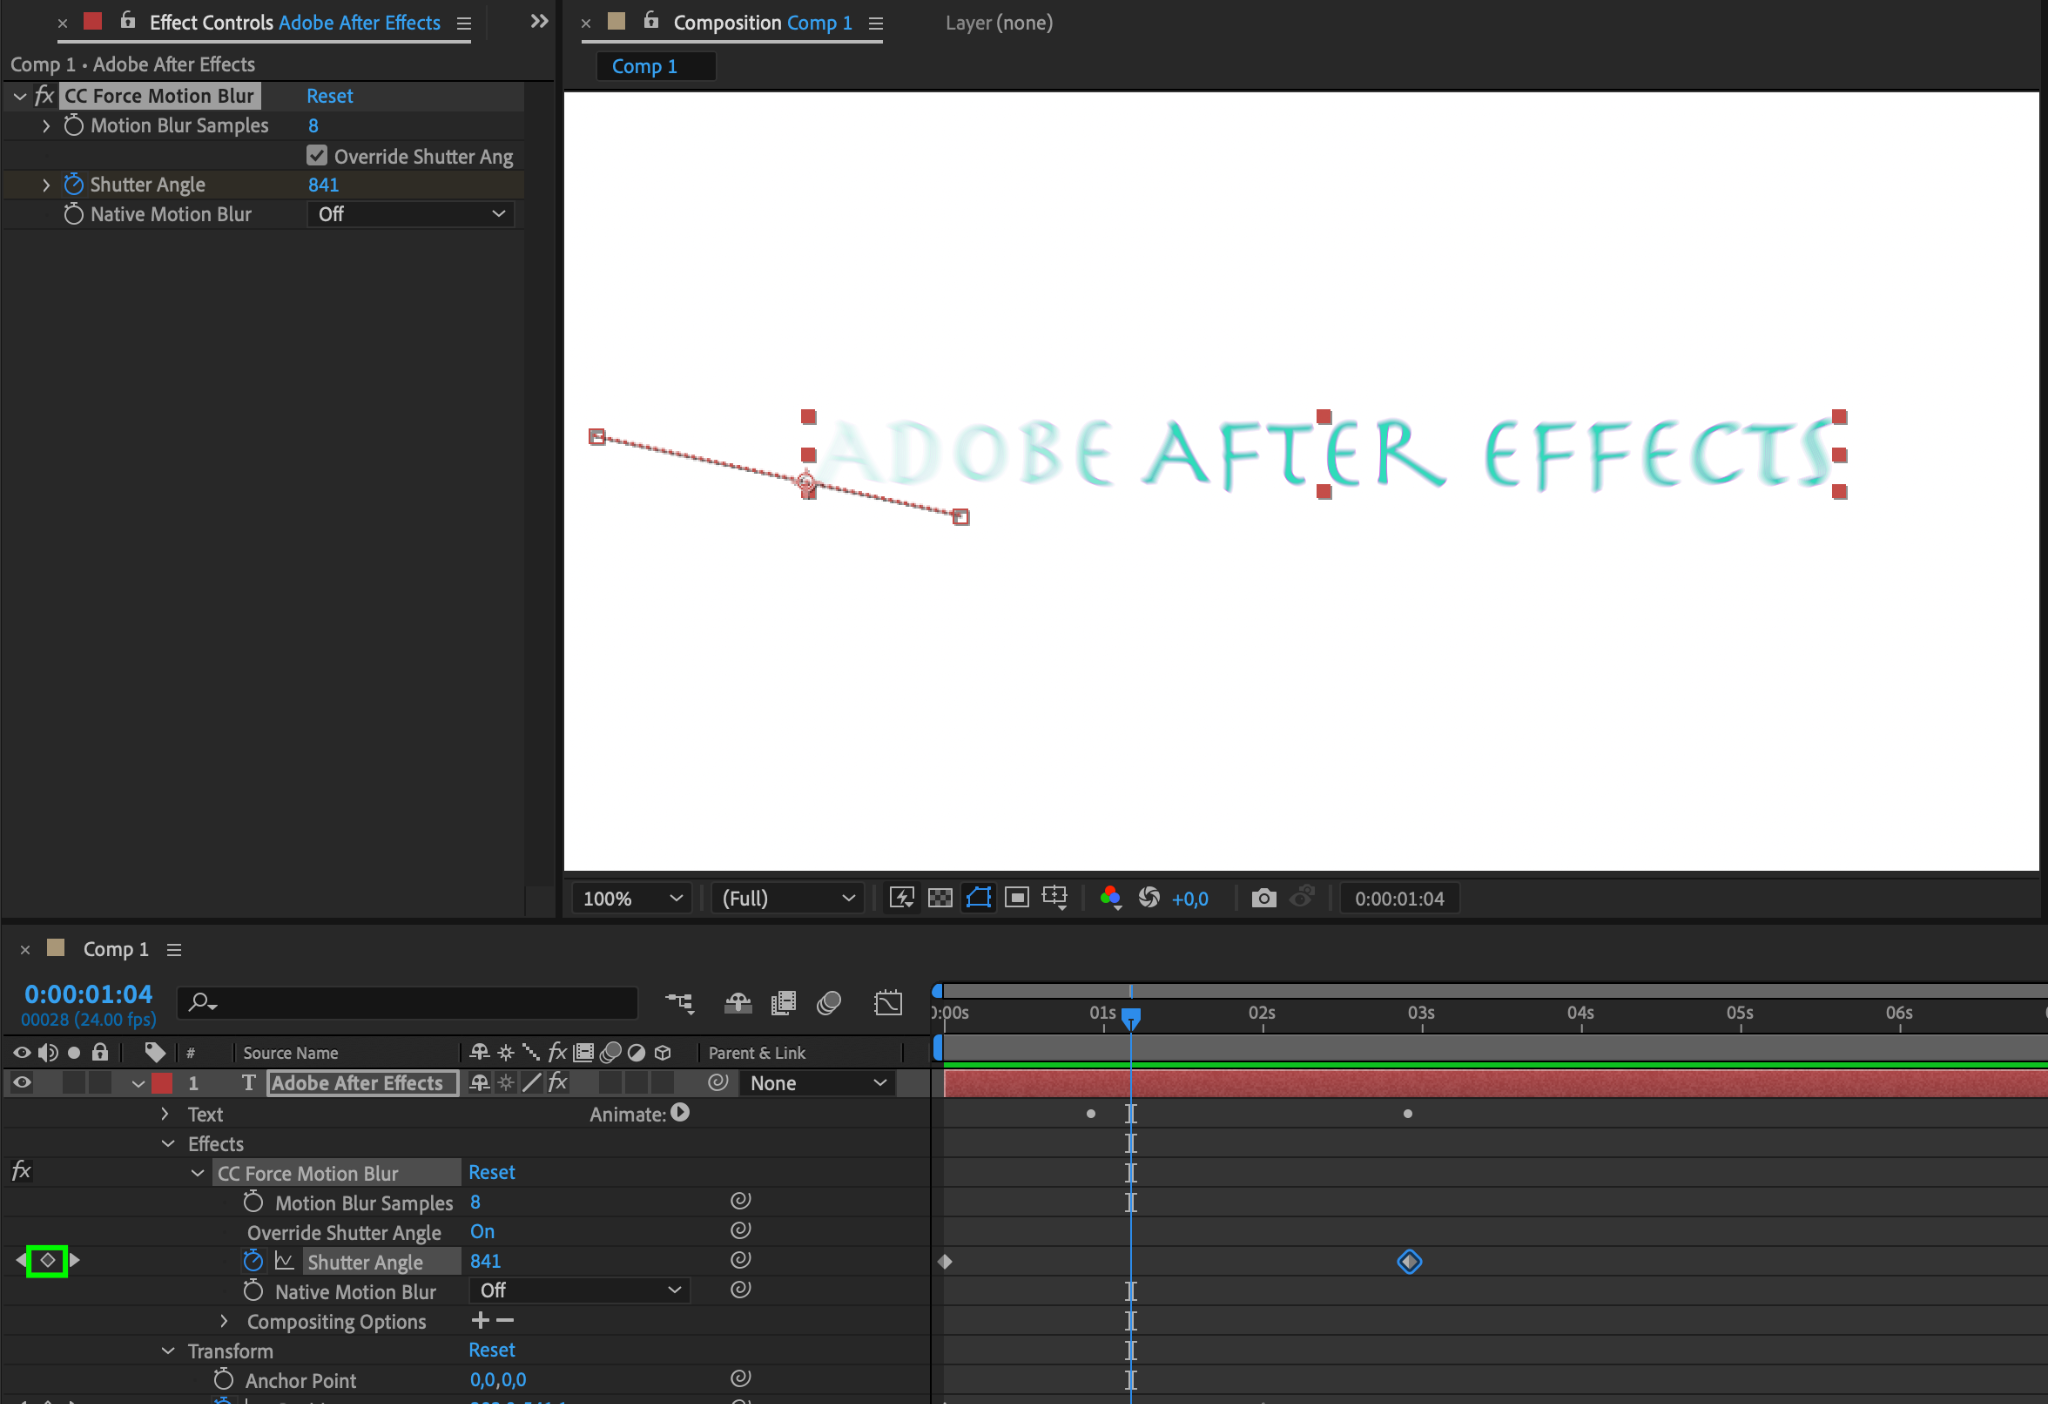
Task: Enable the frame blending master switch
Action: (x=783, y=1002)
